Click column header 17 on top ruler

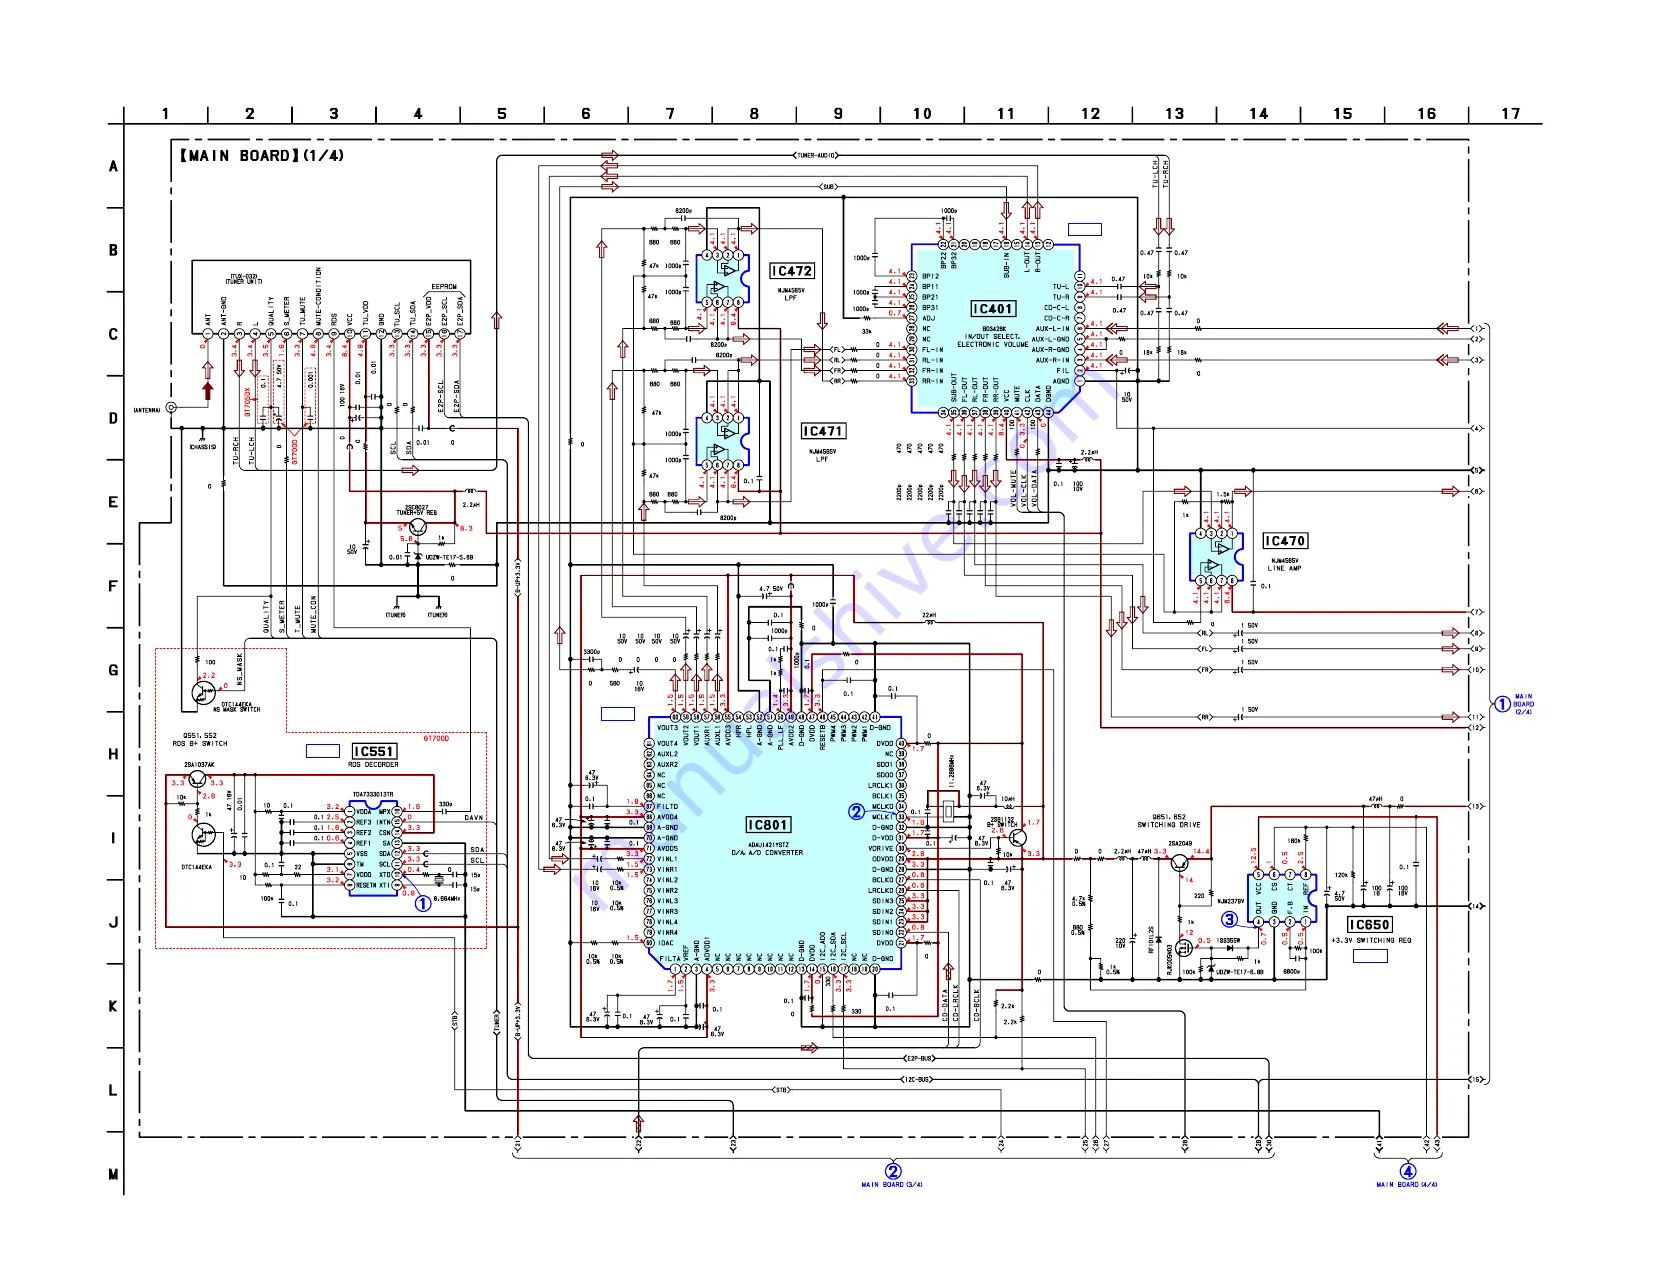coord(1511,114)
